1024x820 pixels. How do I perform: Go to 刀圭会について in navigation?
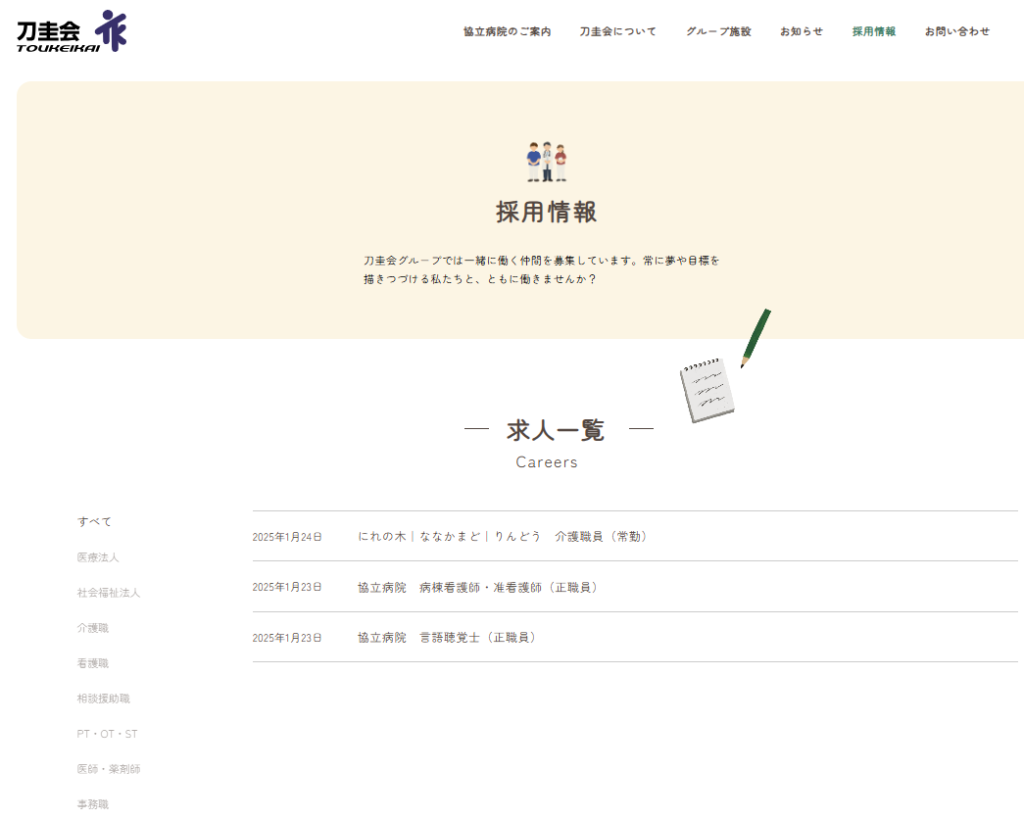coord(618,32)
